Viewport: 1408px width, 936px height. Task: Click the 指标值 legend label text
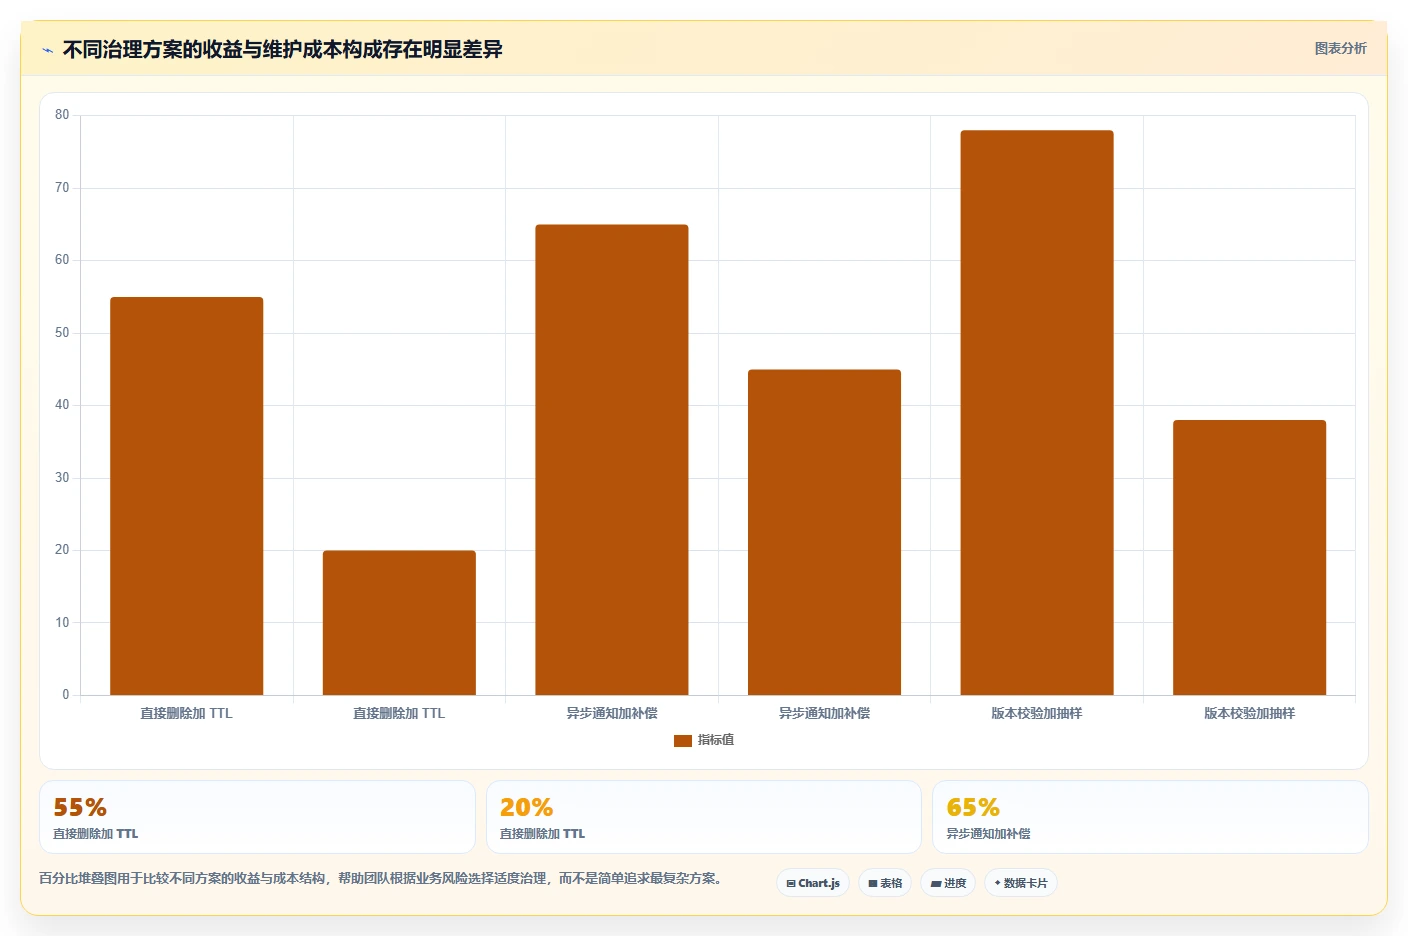(716, 740)
